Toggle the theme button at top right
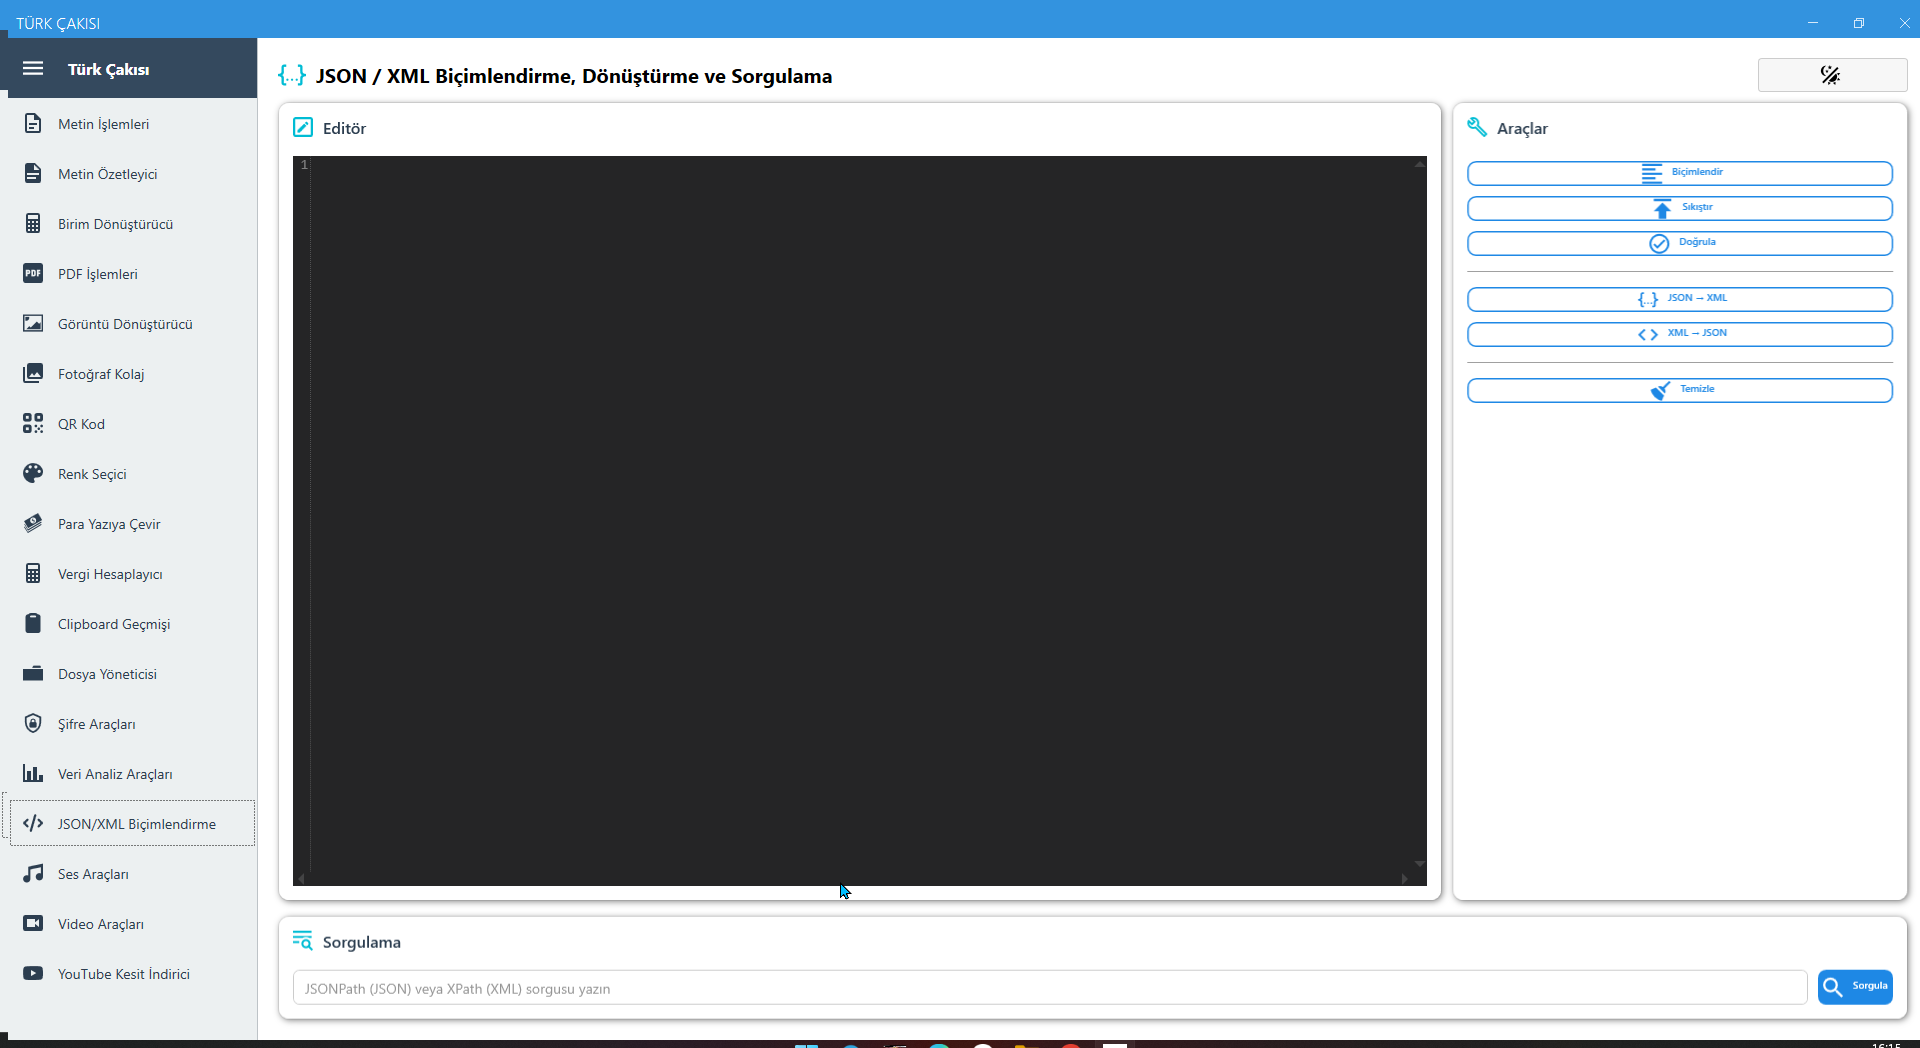Screen dimensions: 1920x1048 point(1831,75)
